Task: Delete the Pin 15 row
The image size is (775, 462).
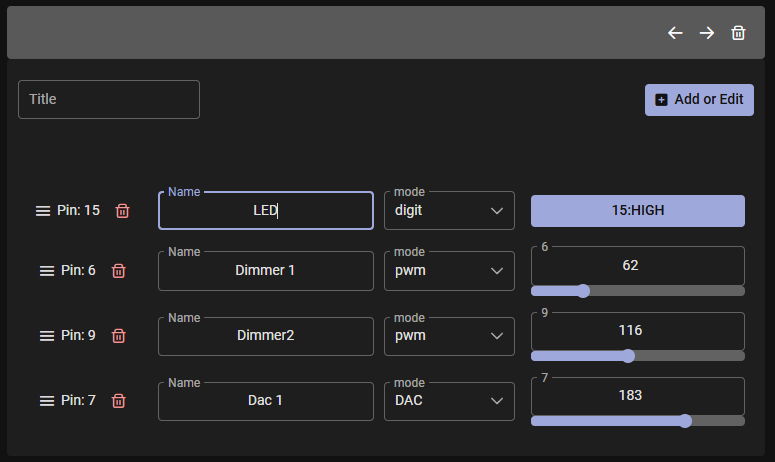Action: [122, 211]
